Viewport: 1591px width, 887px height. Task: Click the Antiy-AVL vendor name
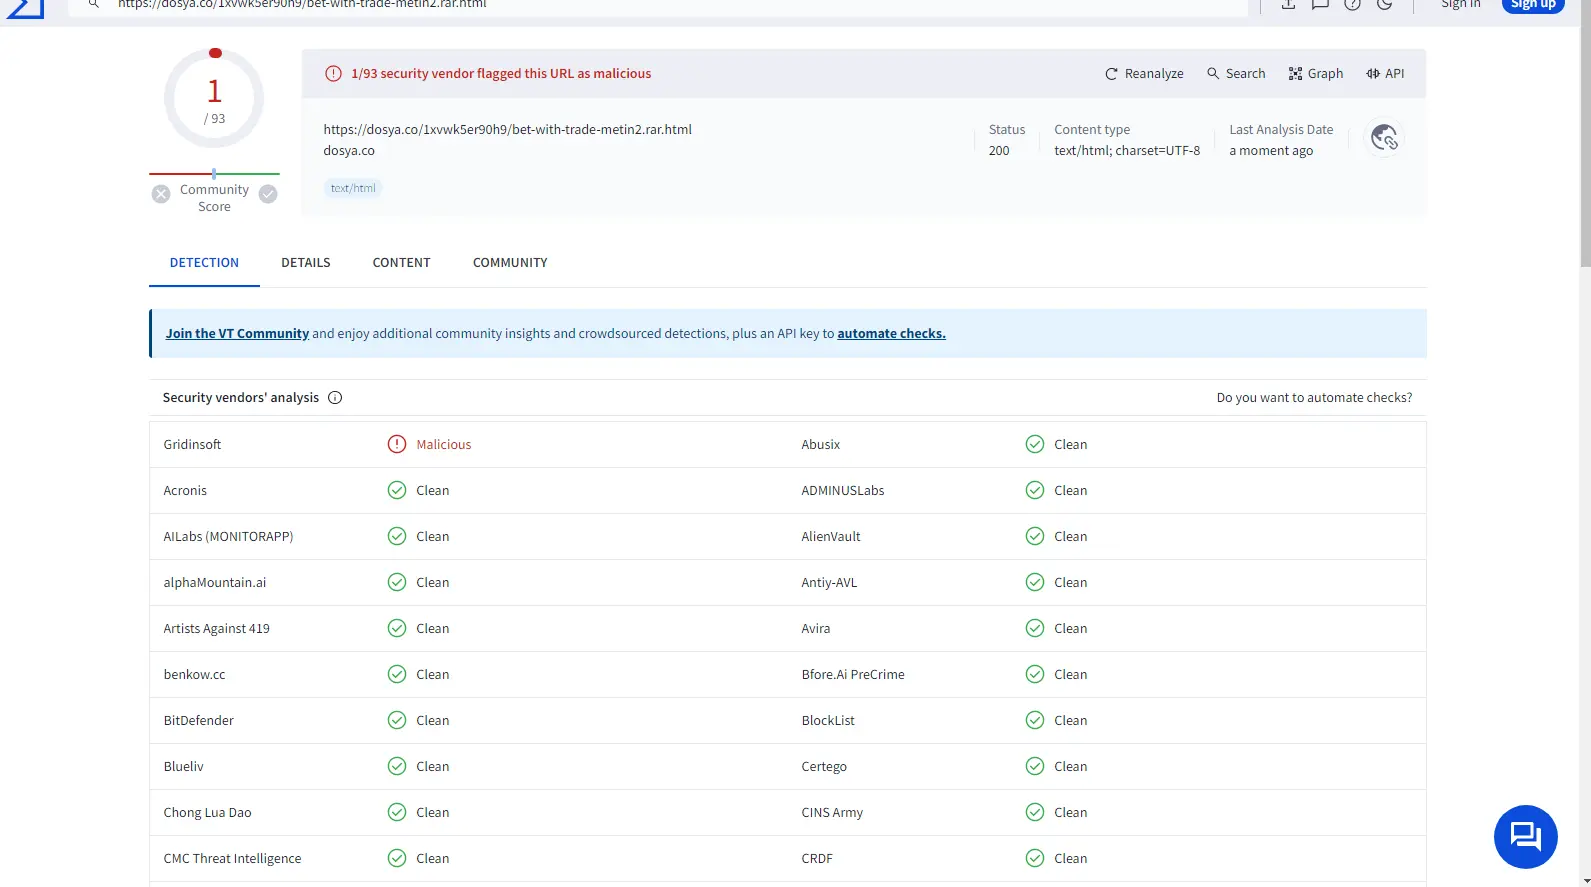pos(829,583)
